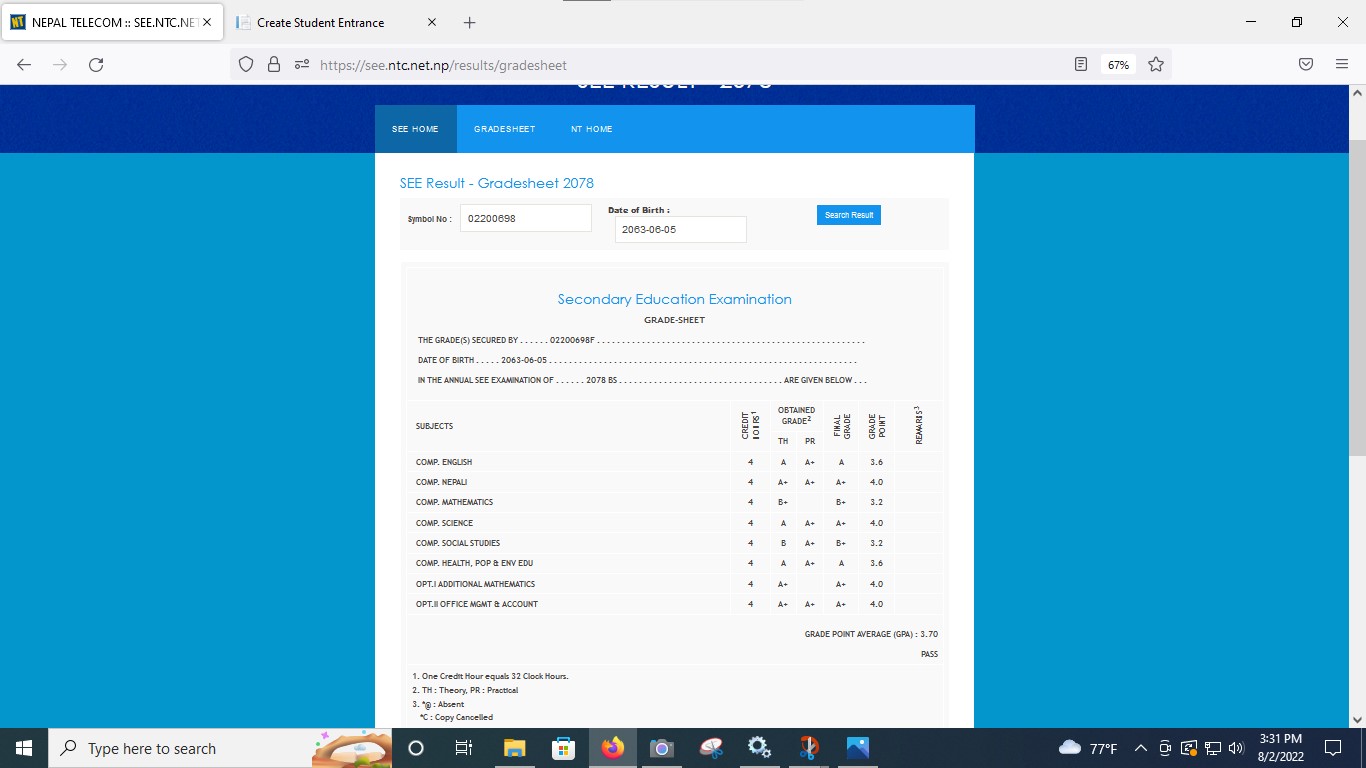The width and height of the screenshot is (1366, 768).
Task: Go to NT HOME menu item
Action: [x=591, y=129]
